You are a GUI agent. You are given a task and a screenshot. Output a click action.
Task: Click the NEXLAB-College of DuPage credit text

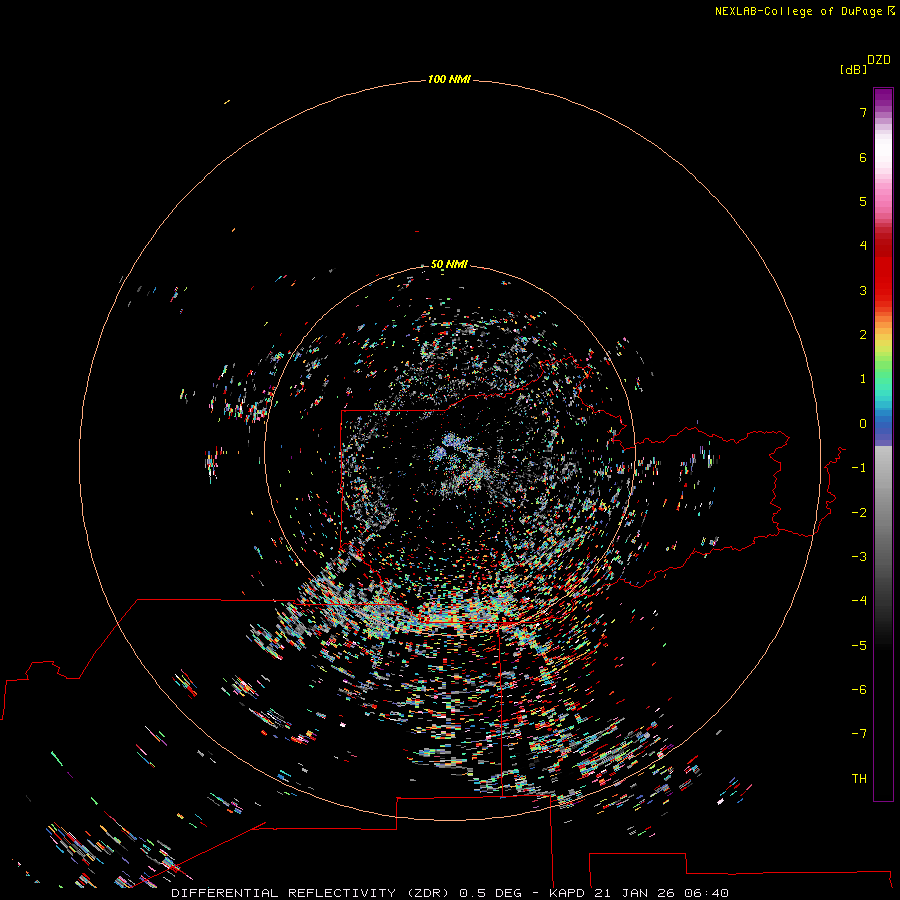804,11
